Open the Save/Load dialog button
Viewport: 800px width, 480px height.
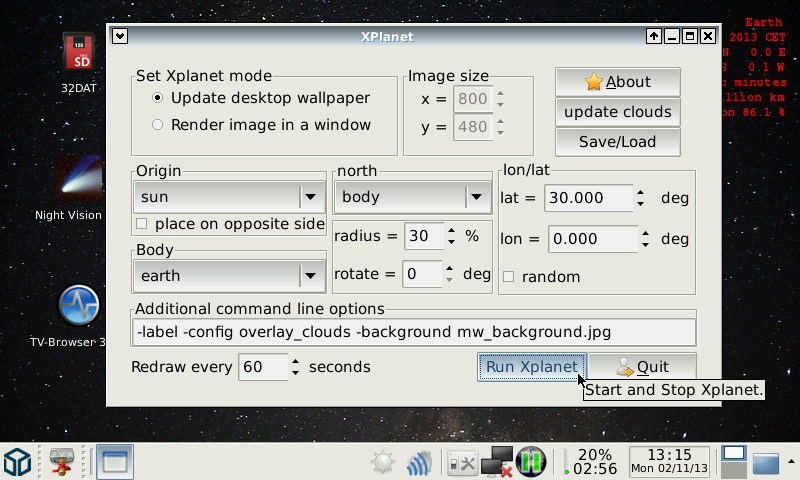click(x=617, y=142)
